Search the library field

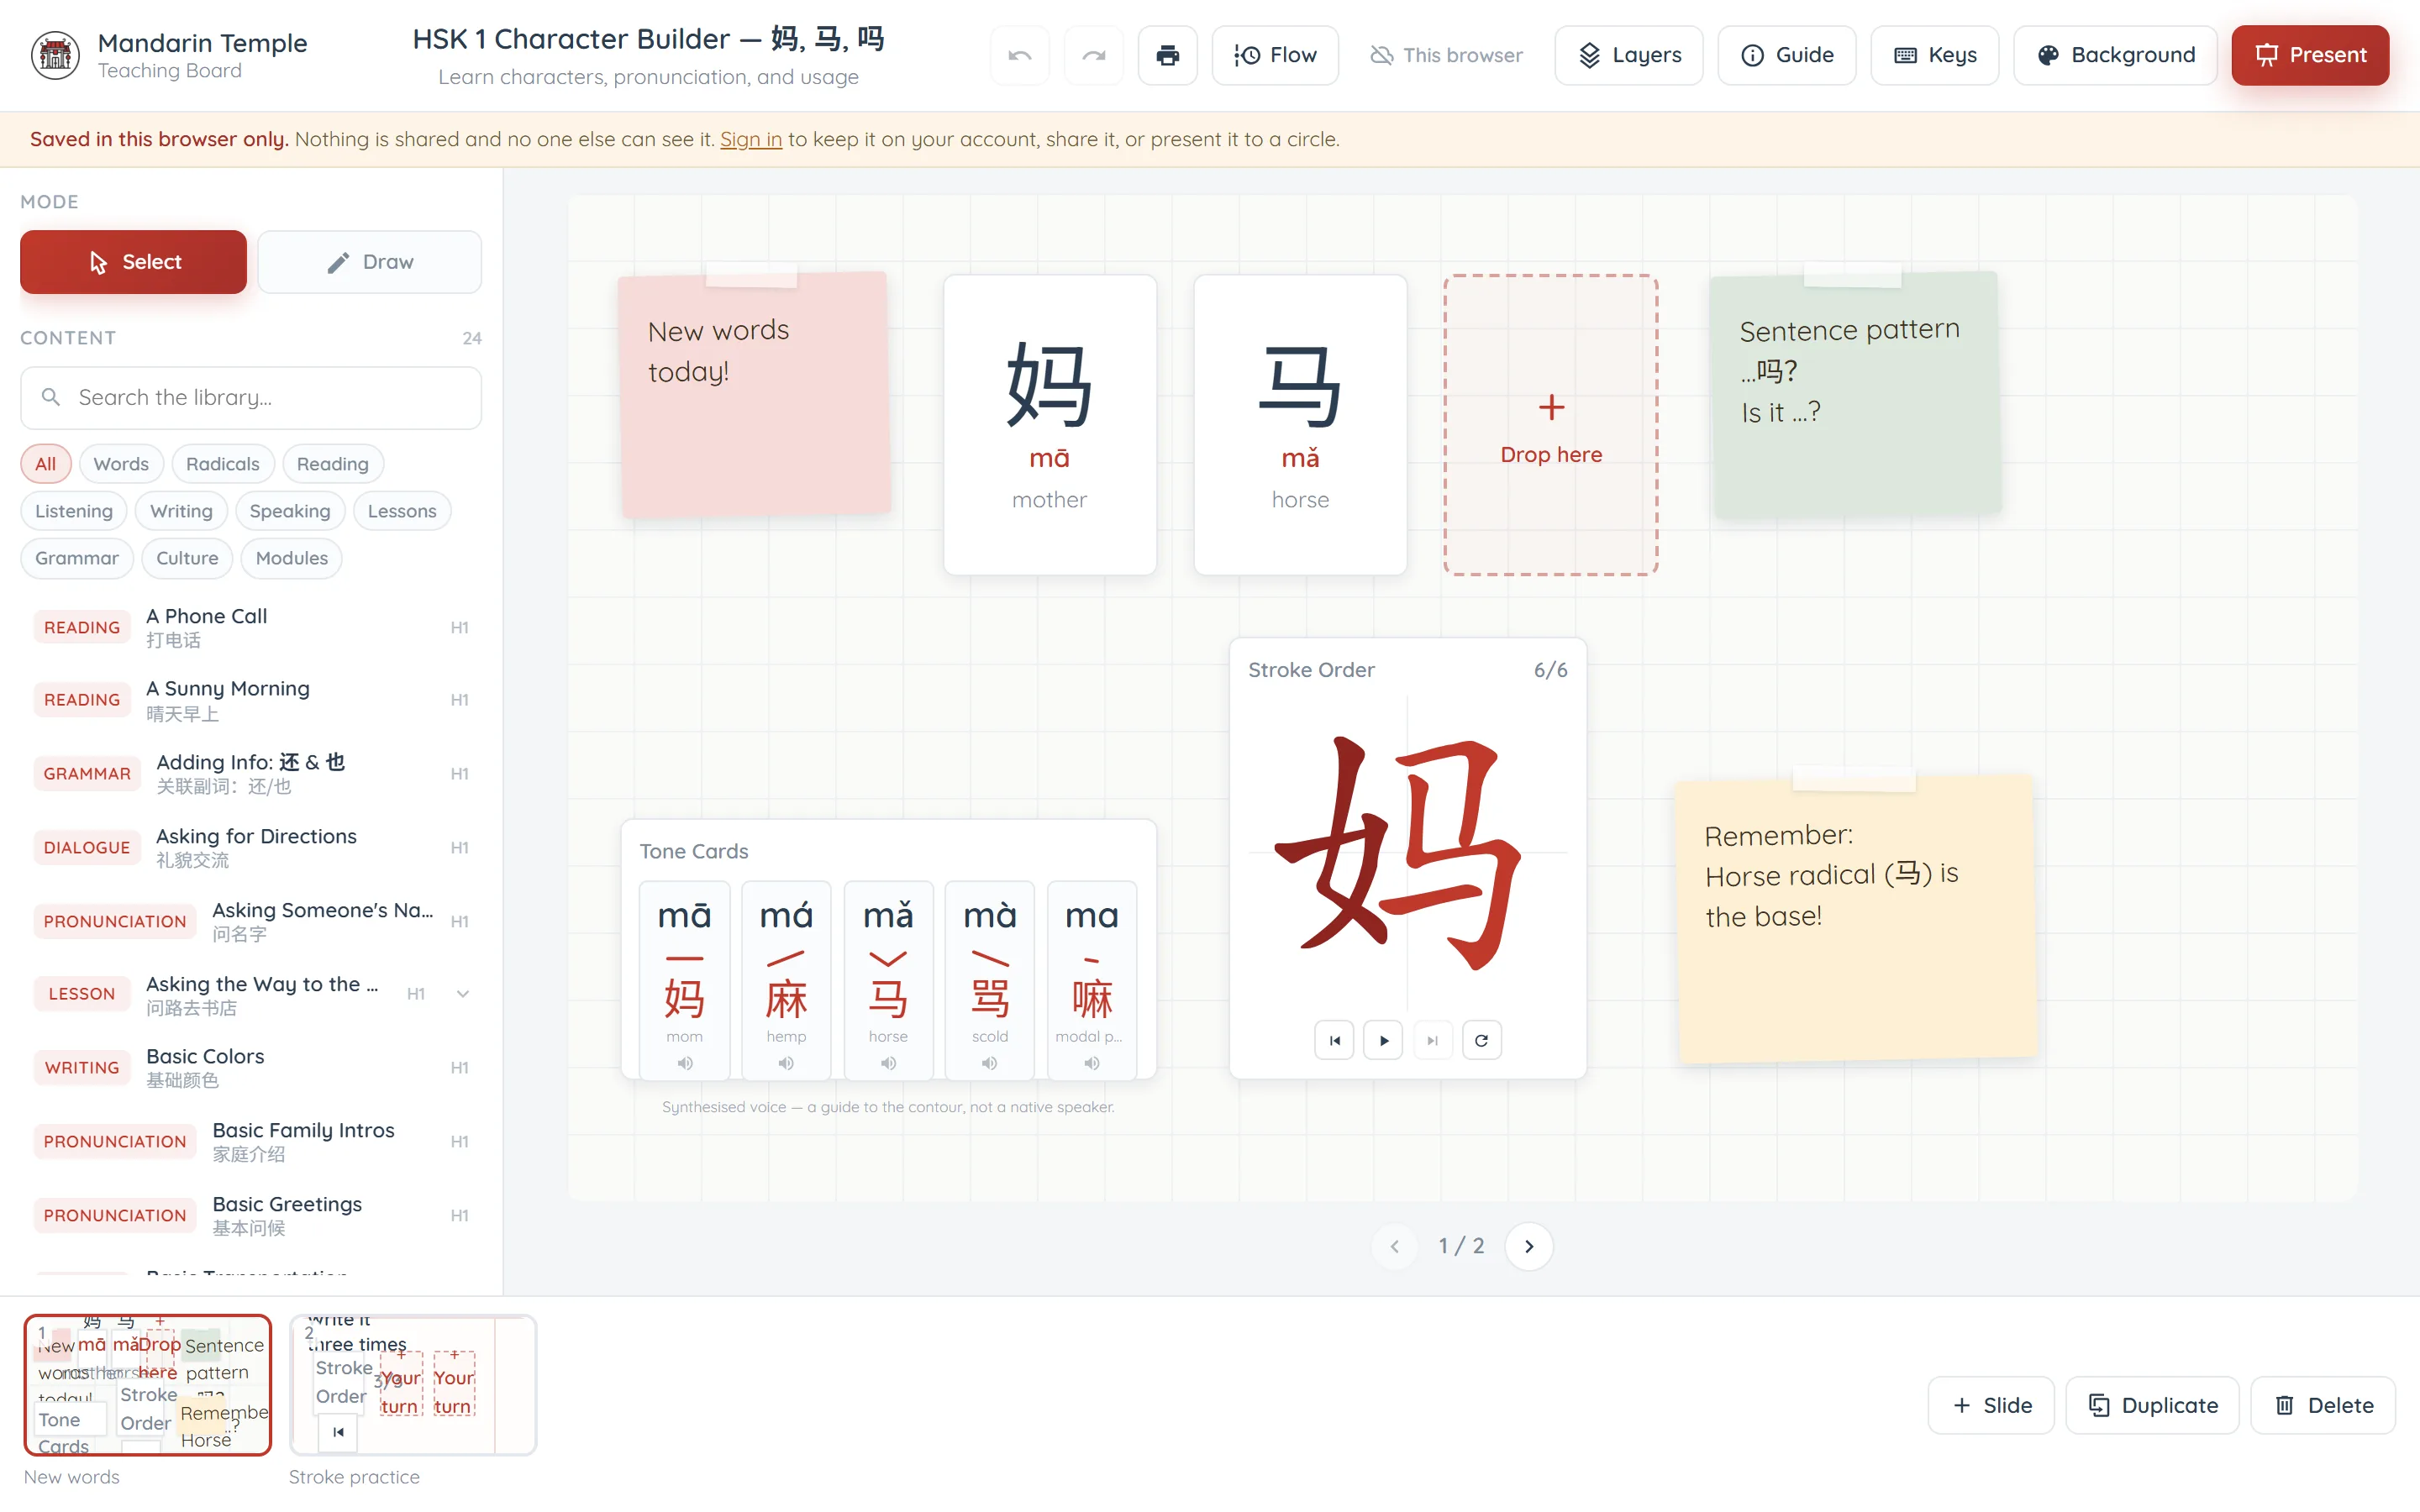(x=251, y=398)
